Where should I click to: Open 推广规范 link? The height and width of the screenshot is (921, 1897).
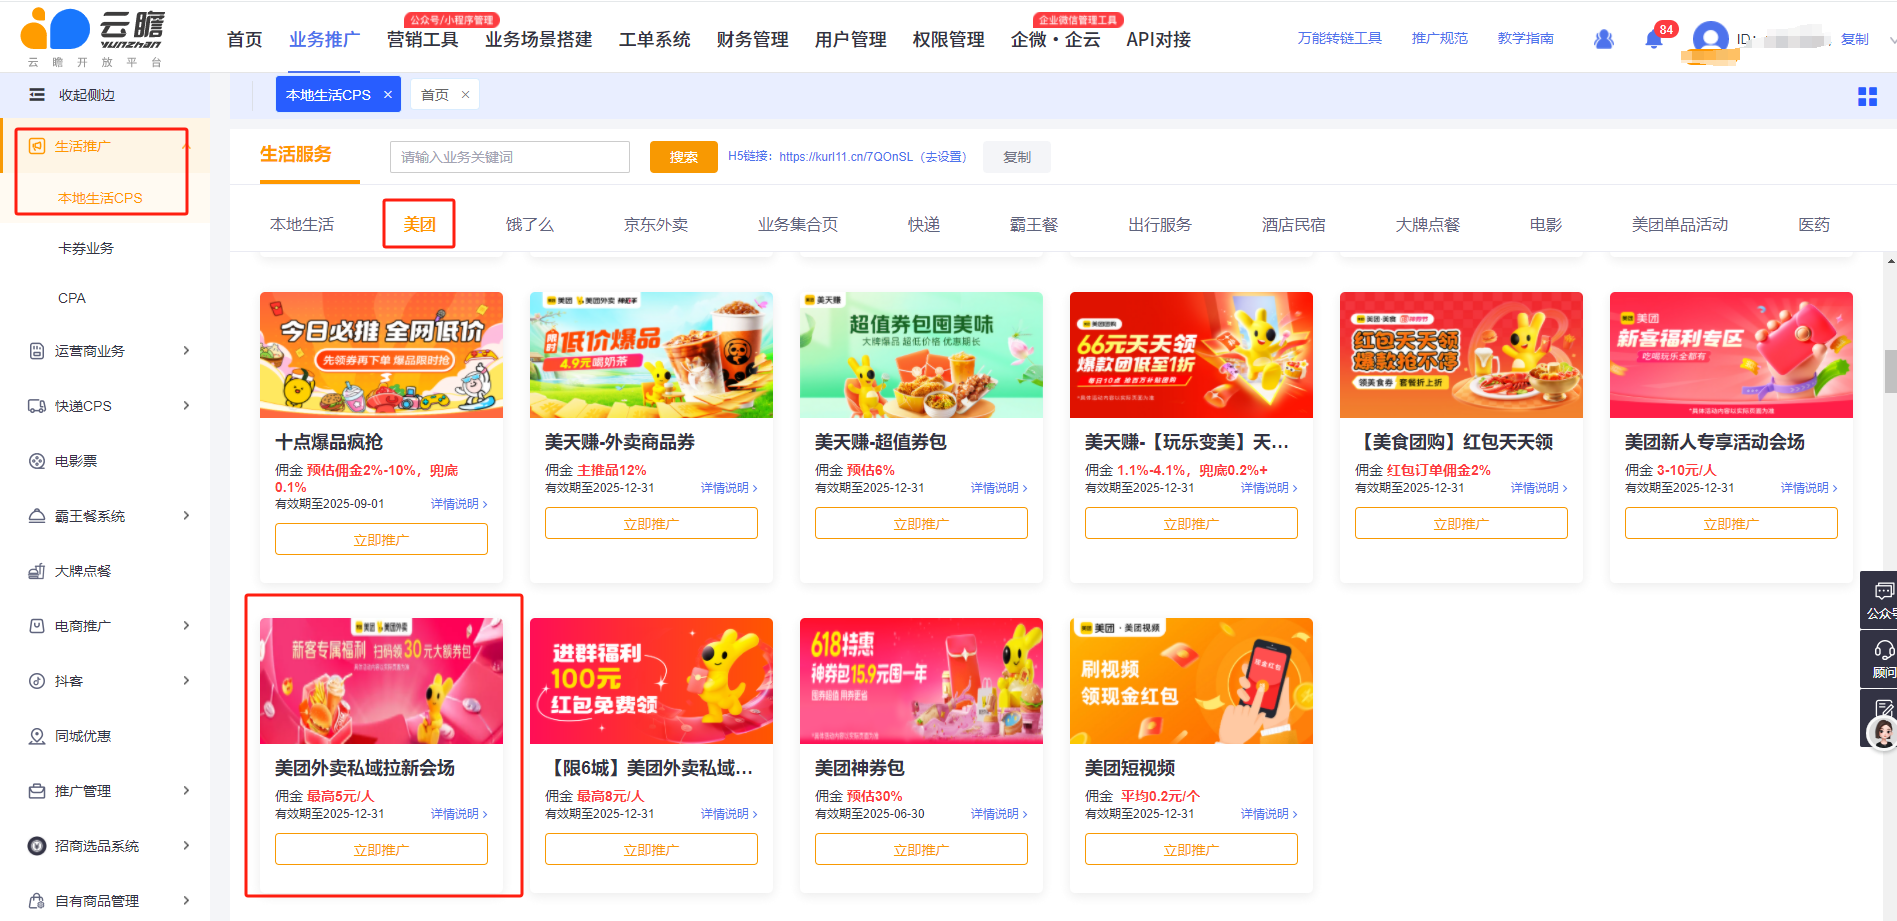tap(1440, 38)
